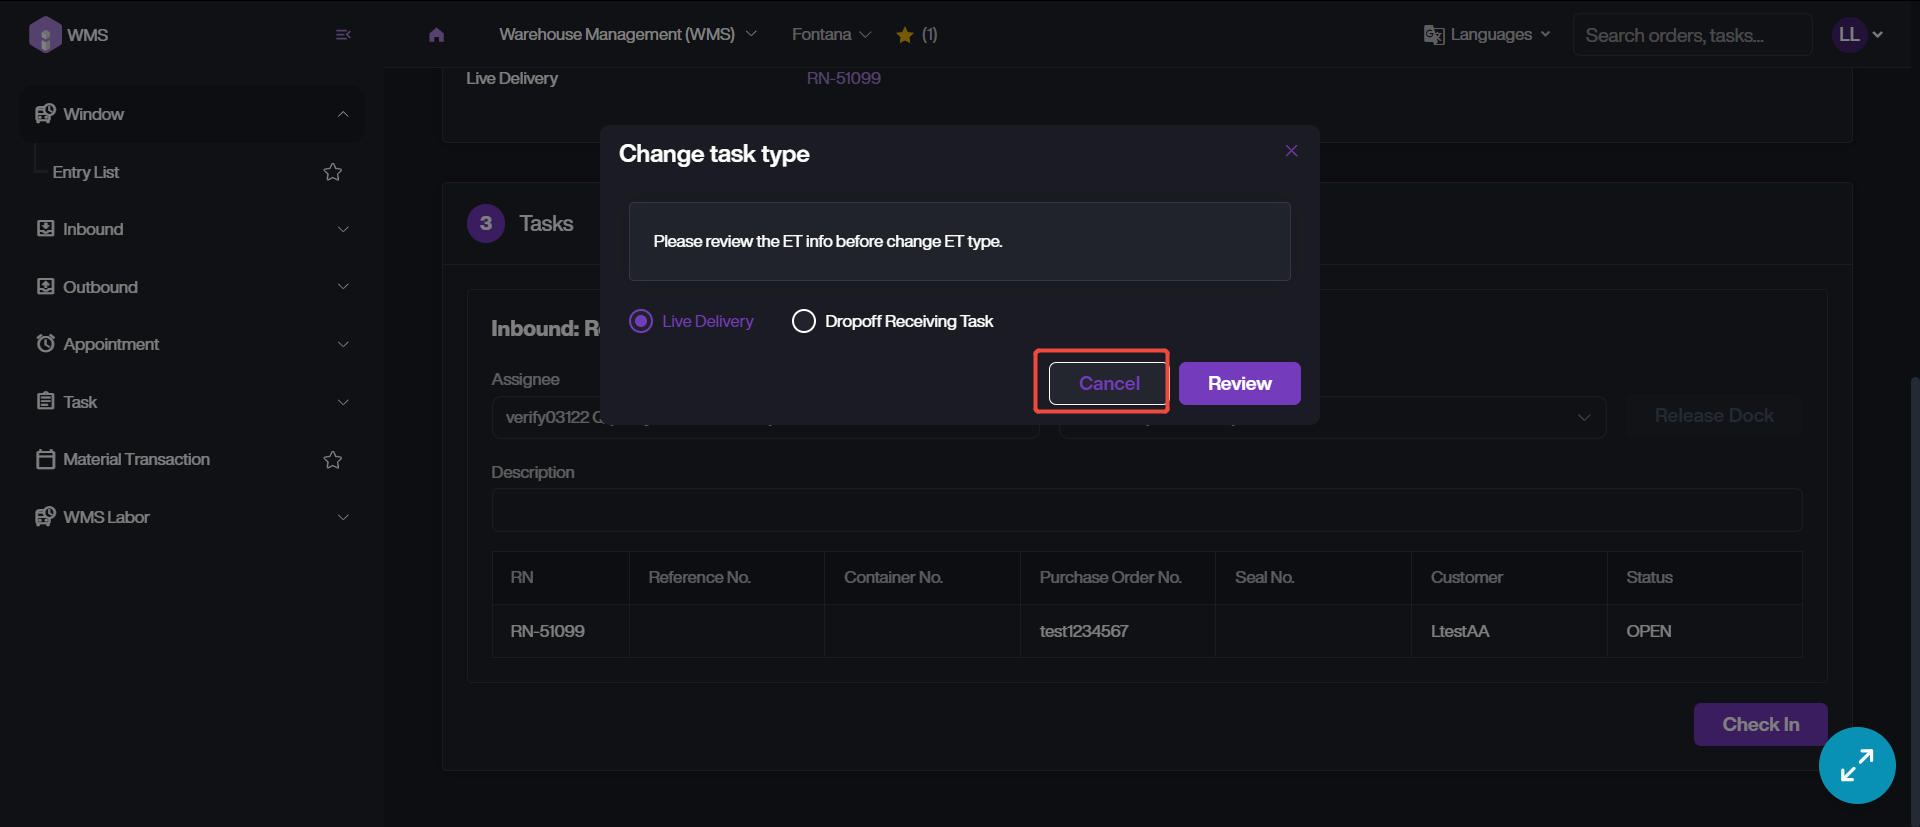The height and width of the screenshot is (827, 1920).
Task: Open Material Transaction menu item
Action: (x=136, y=460)
